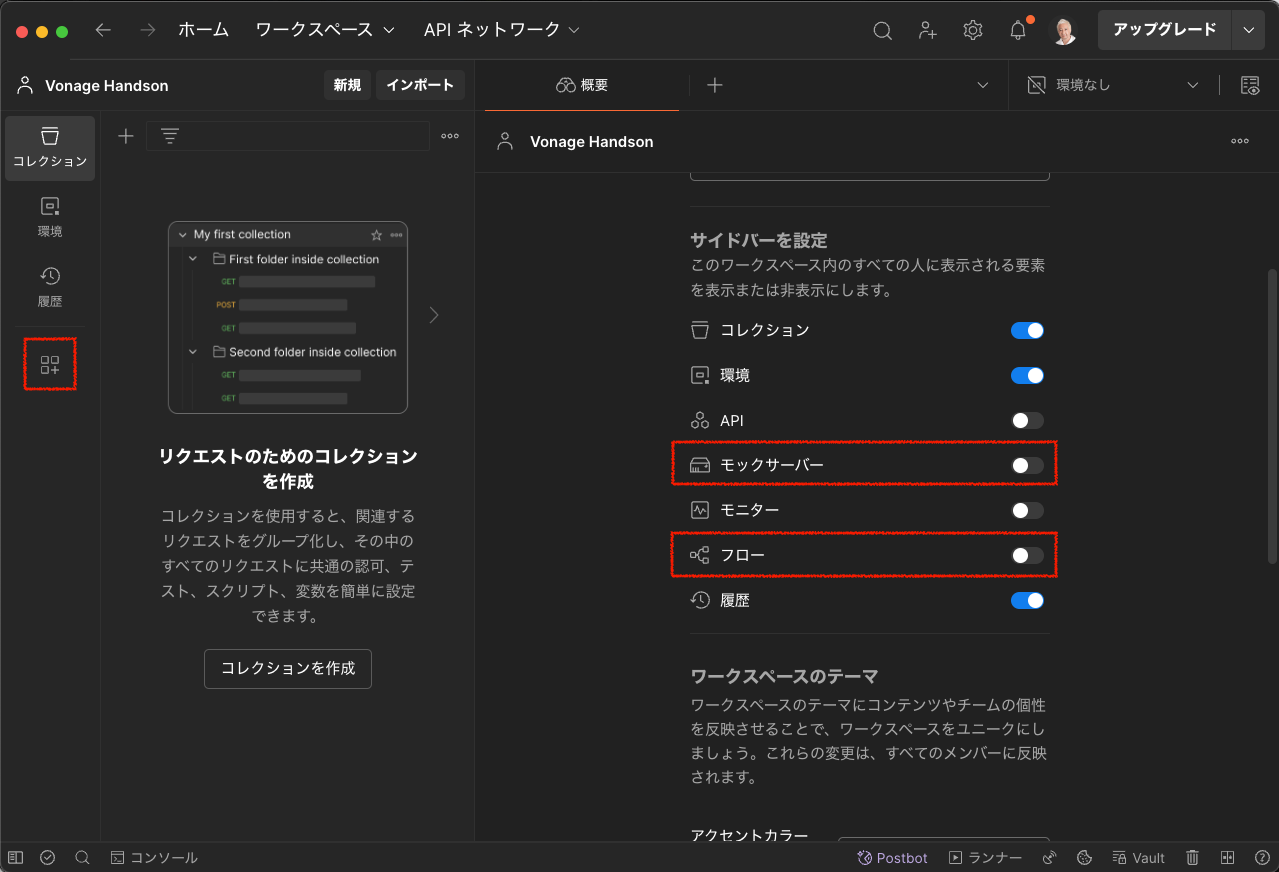Open the 履歴 (History) sidebar tab
This screenshot has width=1279, height=872.
[50, 287]
